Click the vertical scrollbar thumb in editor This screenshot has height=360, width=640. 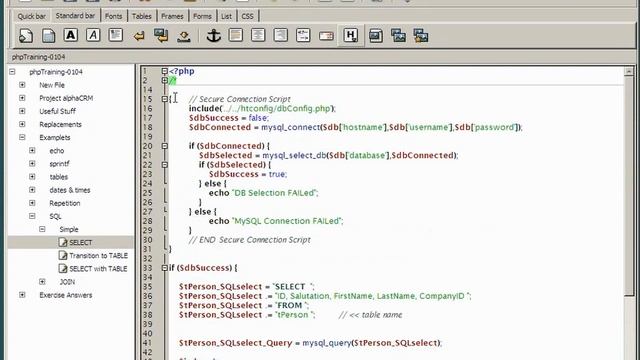tap(629, 185)
